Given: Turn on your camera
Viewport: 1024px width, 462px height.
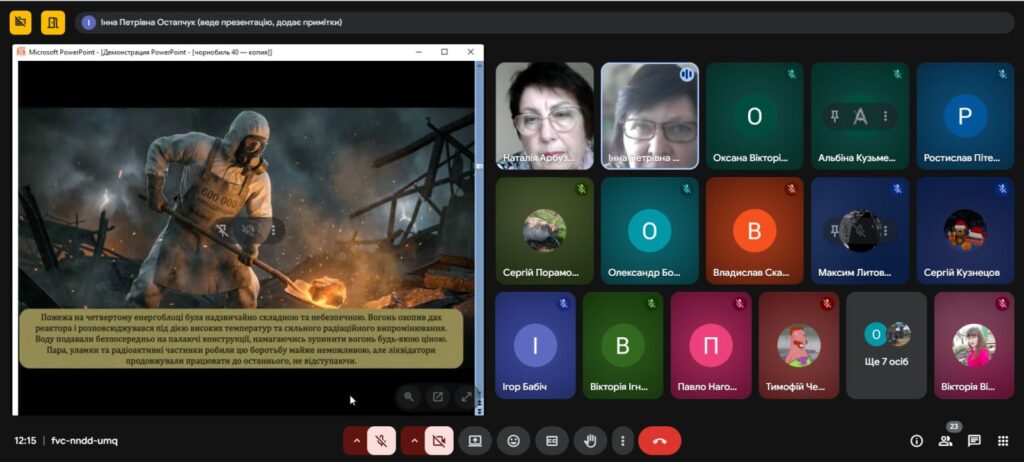Looking at the screenshot, I should click(x=438, y=440).
